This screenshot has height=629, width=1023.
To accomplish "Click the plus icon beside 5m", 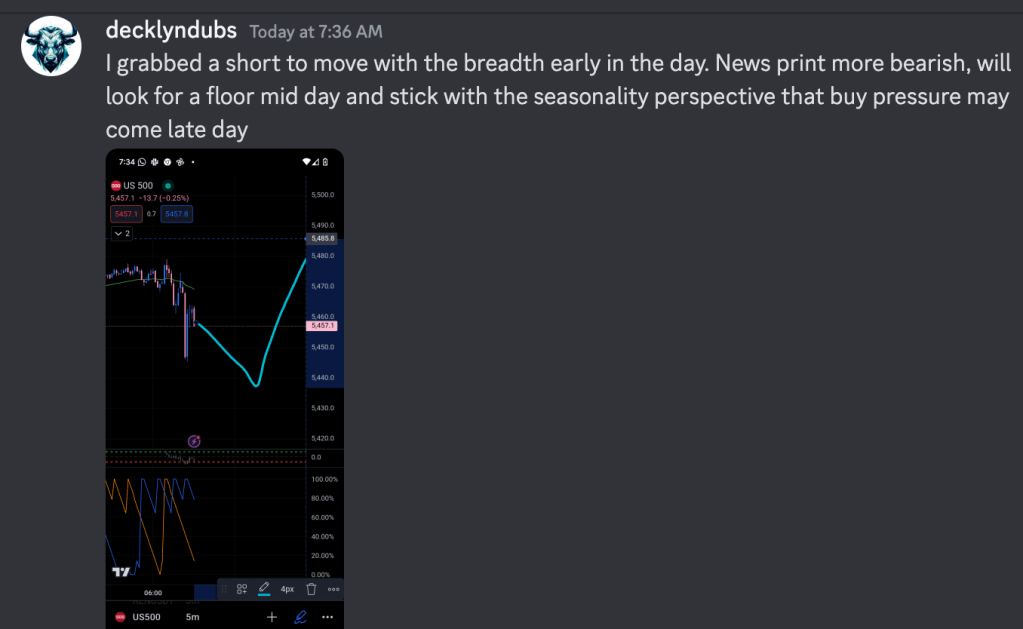I will (271, 617).
